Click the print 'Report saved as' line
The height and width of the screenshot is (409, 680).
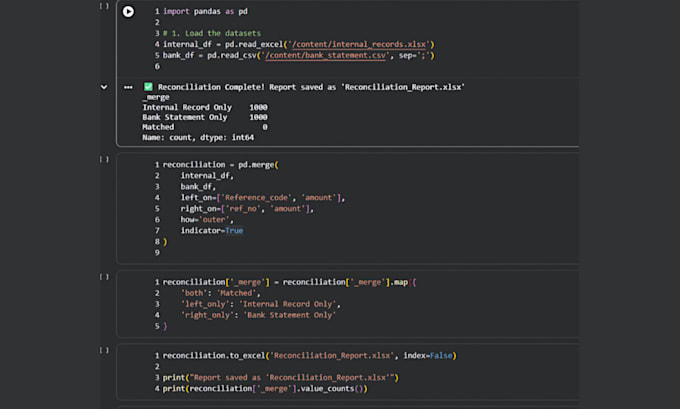point(281,377)
